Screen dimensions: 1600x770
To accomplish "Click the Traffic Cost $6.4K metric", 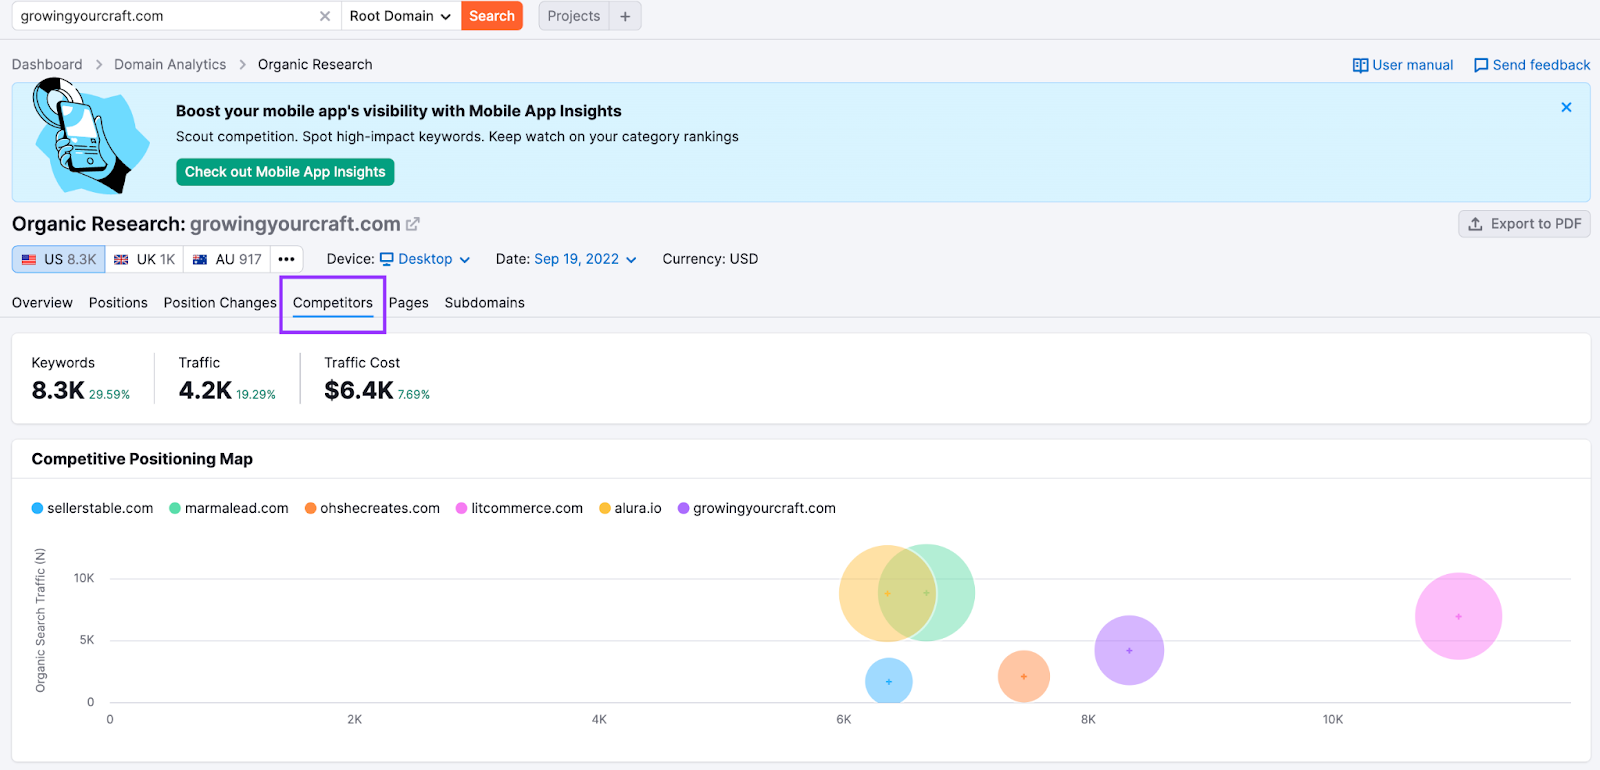I will click(x=377, y=378).
